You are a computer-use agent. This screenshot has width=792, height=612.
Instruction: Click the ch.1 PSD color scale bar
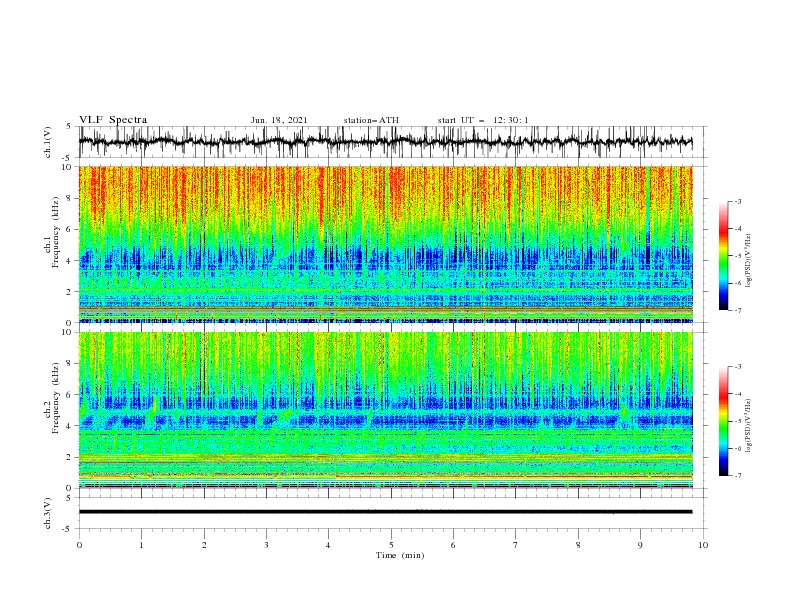(723, 256)
